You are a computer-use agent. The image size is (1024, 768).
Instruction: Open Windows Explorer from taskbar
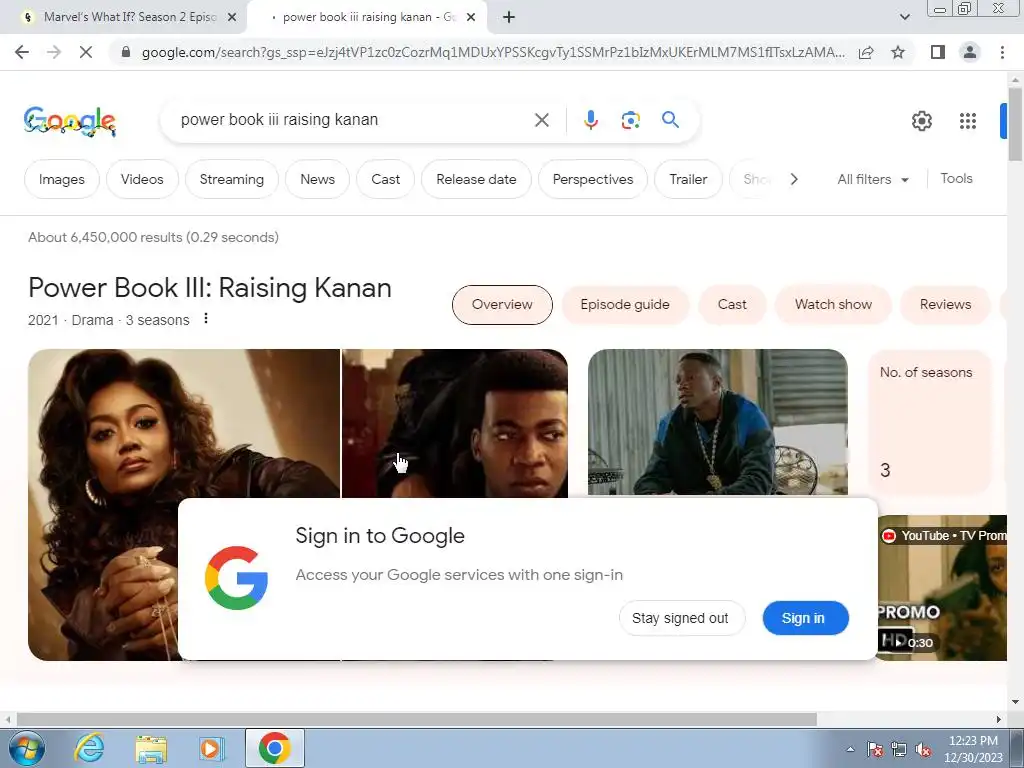point(151,748)
